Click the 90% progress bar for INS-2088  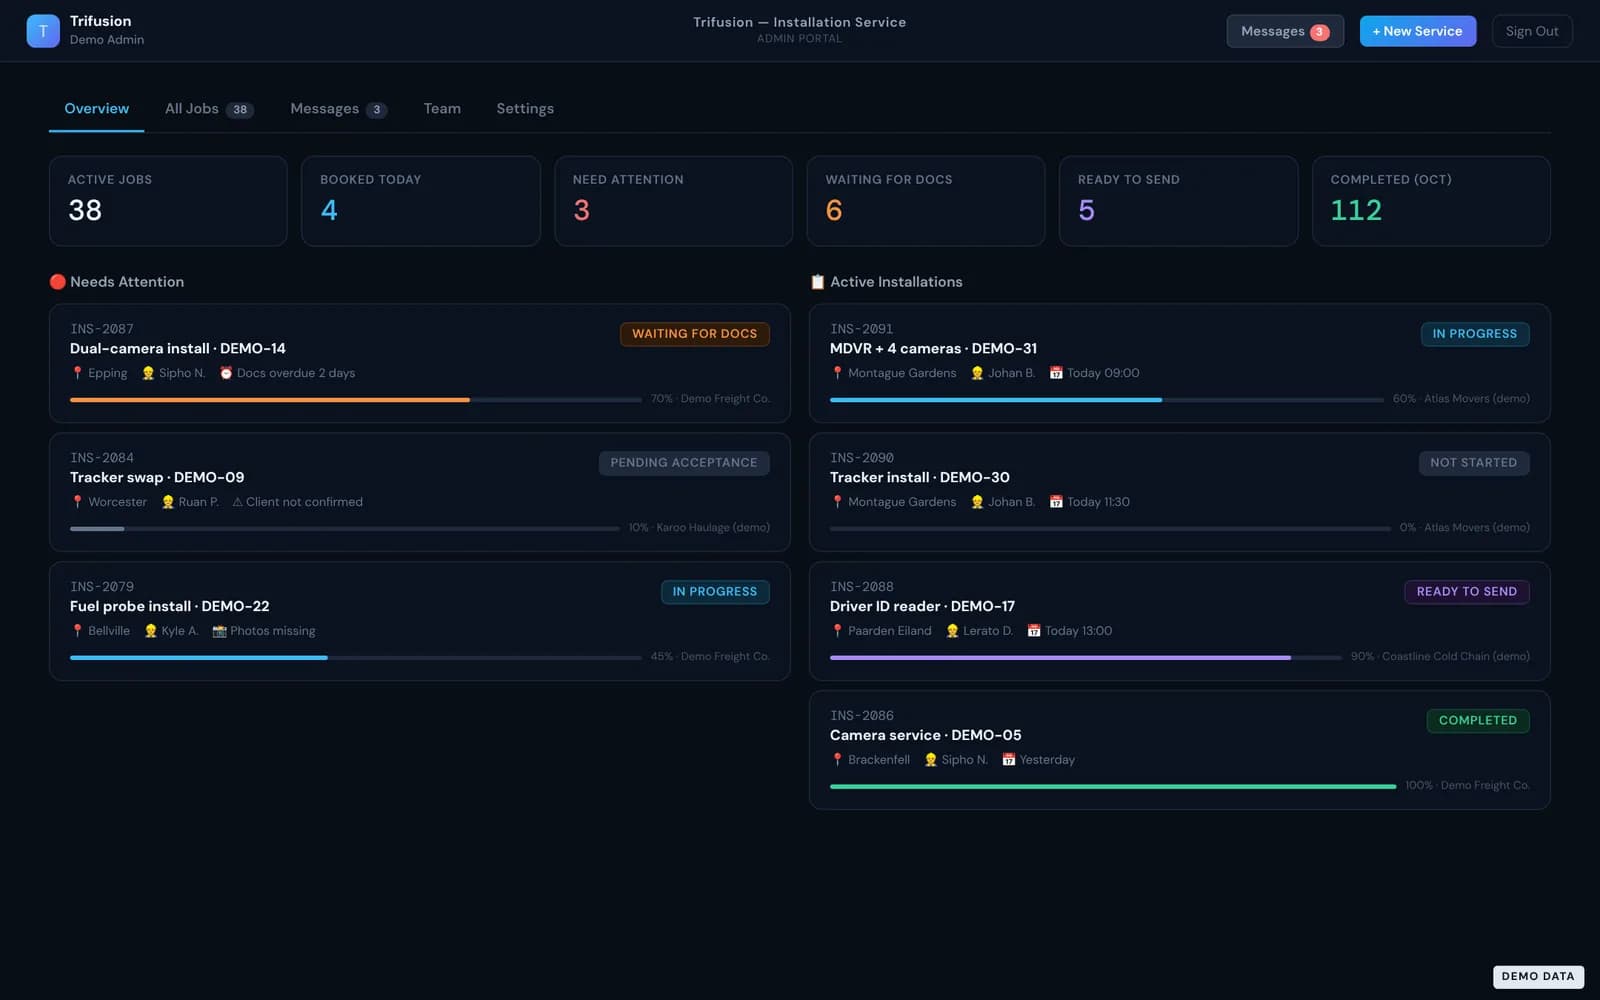click(1086, 658)
